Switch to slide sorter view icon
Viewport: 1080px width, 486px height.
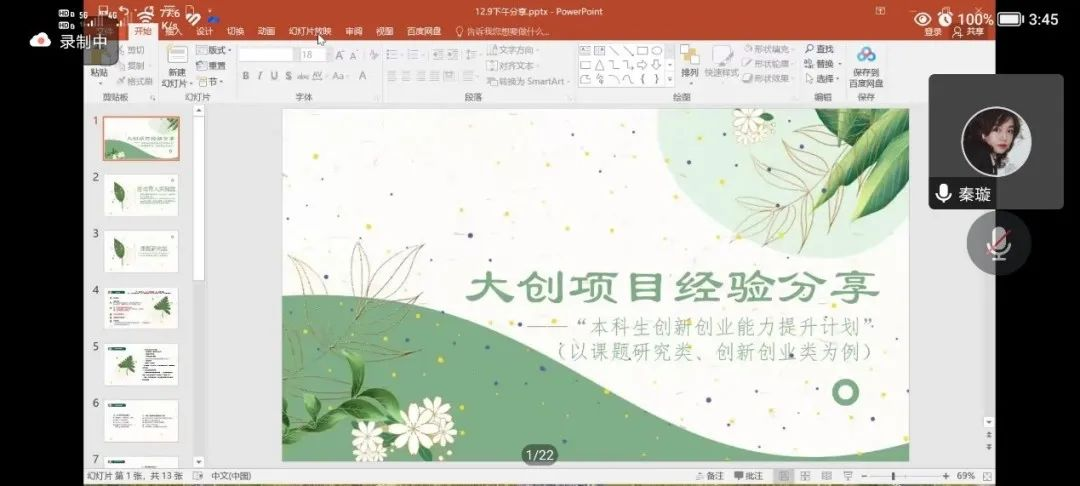(806, 476)
